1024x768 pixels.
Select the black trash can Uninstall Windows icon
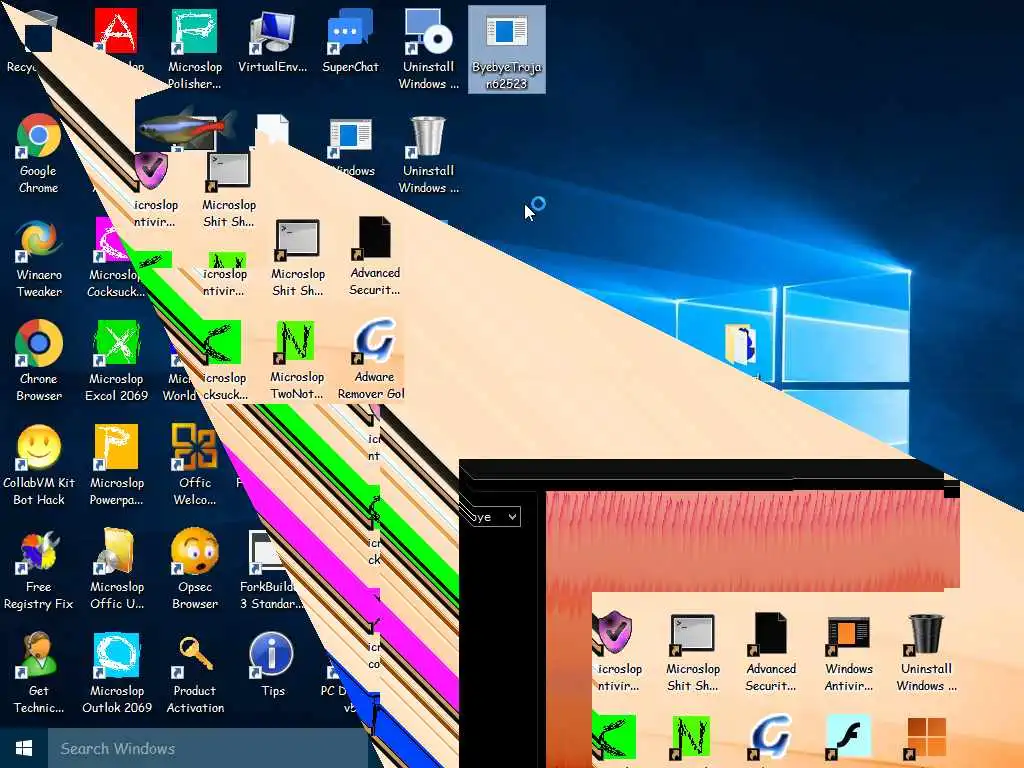pos(926,652)
